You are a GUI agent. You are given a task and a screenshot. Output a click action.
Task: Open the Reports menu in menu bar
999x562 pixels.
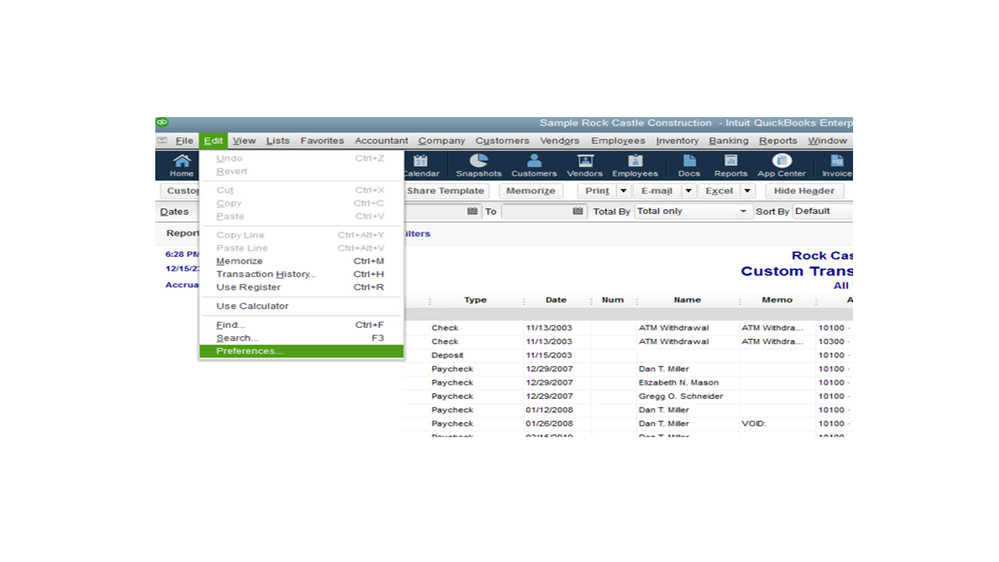point(778,140)
